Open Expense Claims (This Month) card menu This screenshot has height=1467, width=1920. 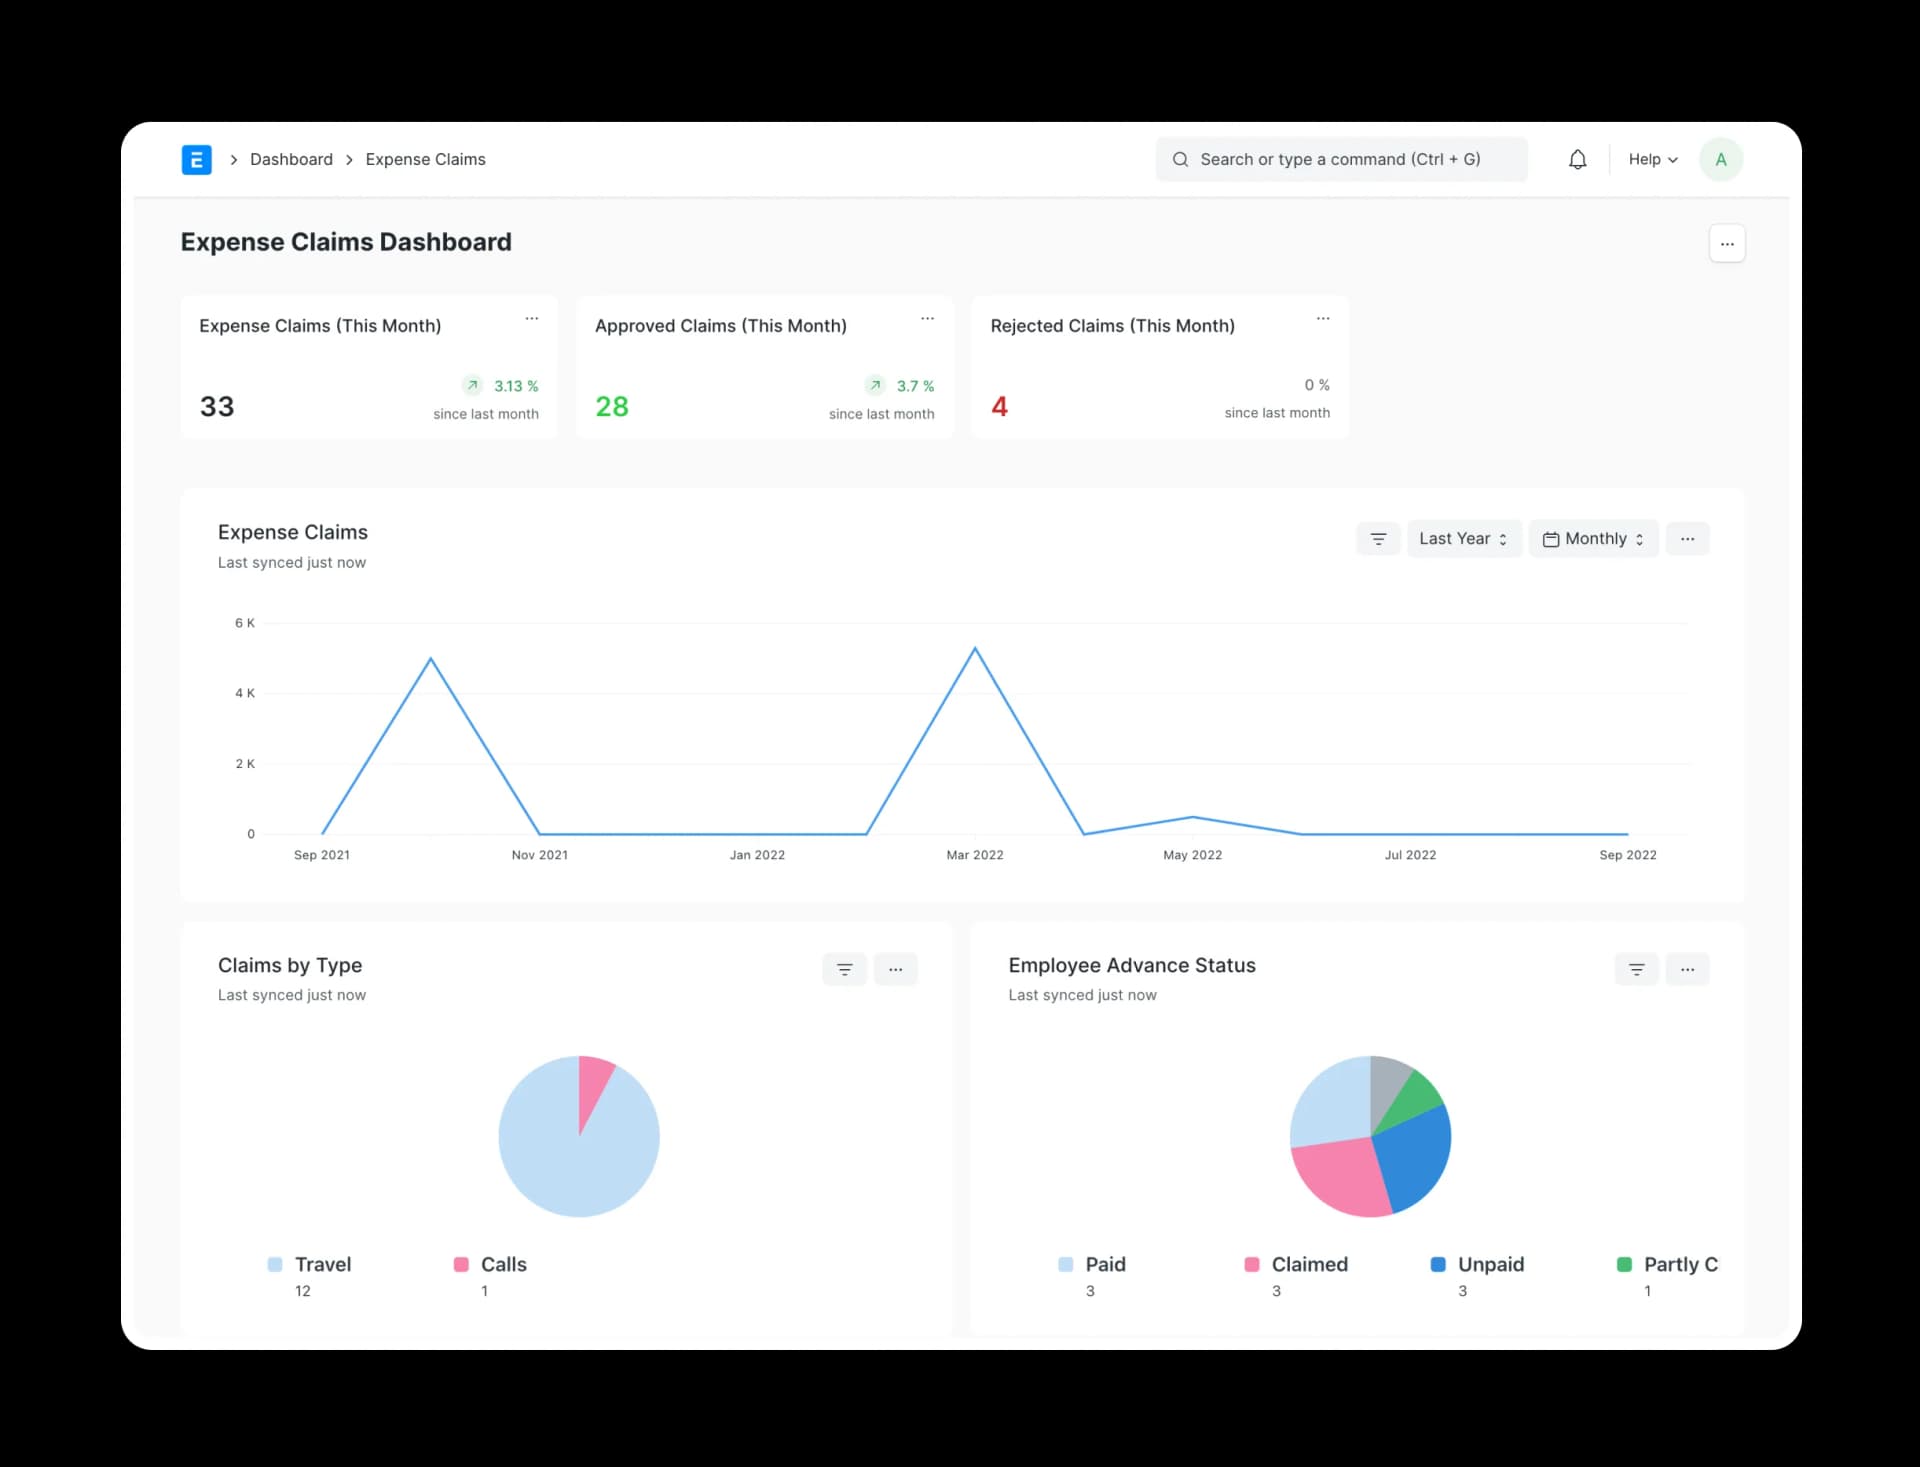532,319
